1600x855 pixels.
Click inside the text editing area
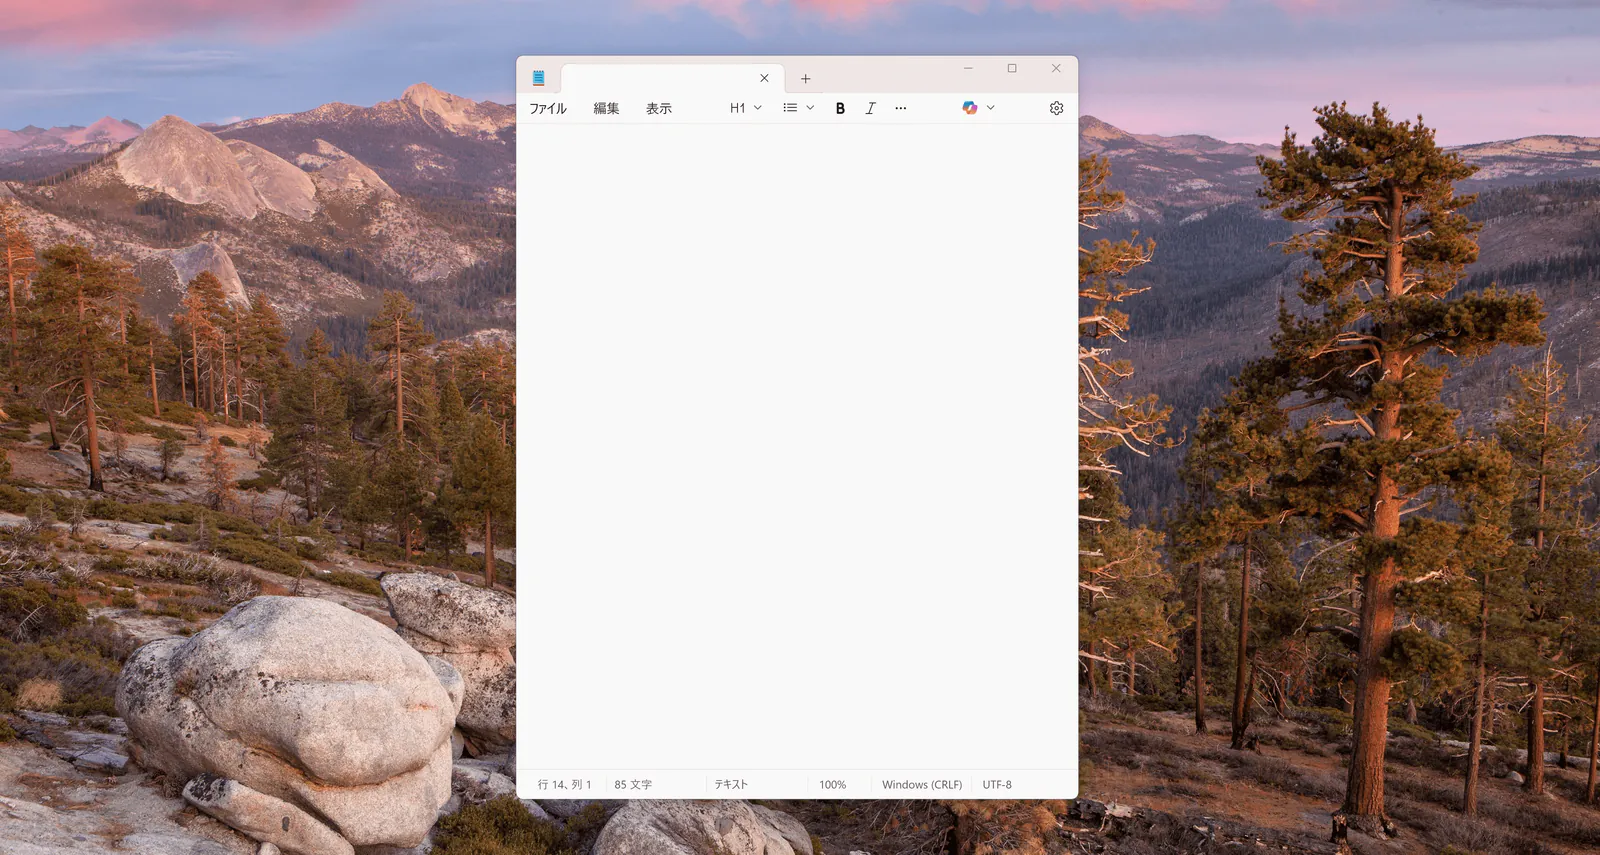click(797, 446)
